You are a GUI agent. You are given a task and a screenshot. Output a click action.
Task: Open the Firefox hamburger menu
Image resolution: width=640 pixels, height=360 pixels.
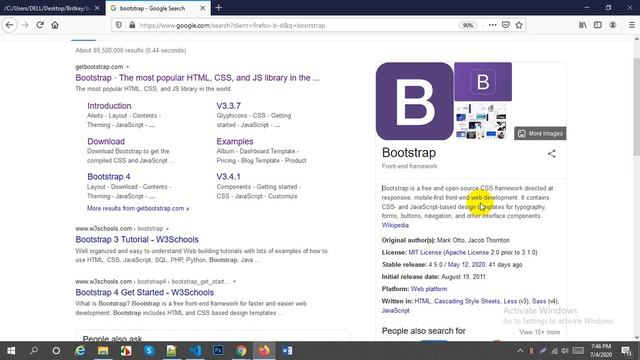pyautogui.click(x=631, y=25)
